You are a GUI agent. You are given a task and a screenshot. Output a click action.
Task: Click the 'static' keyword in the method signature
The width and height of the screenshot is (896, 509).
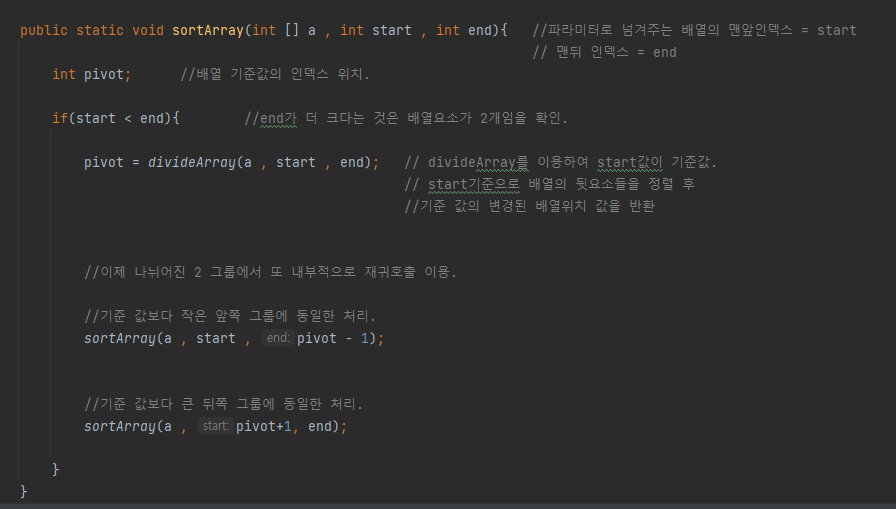click(x=100, y=30)
